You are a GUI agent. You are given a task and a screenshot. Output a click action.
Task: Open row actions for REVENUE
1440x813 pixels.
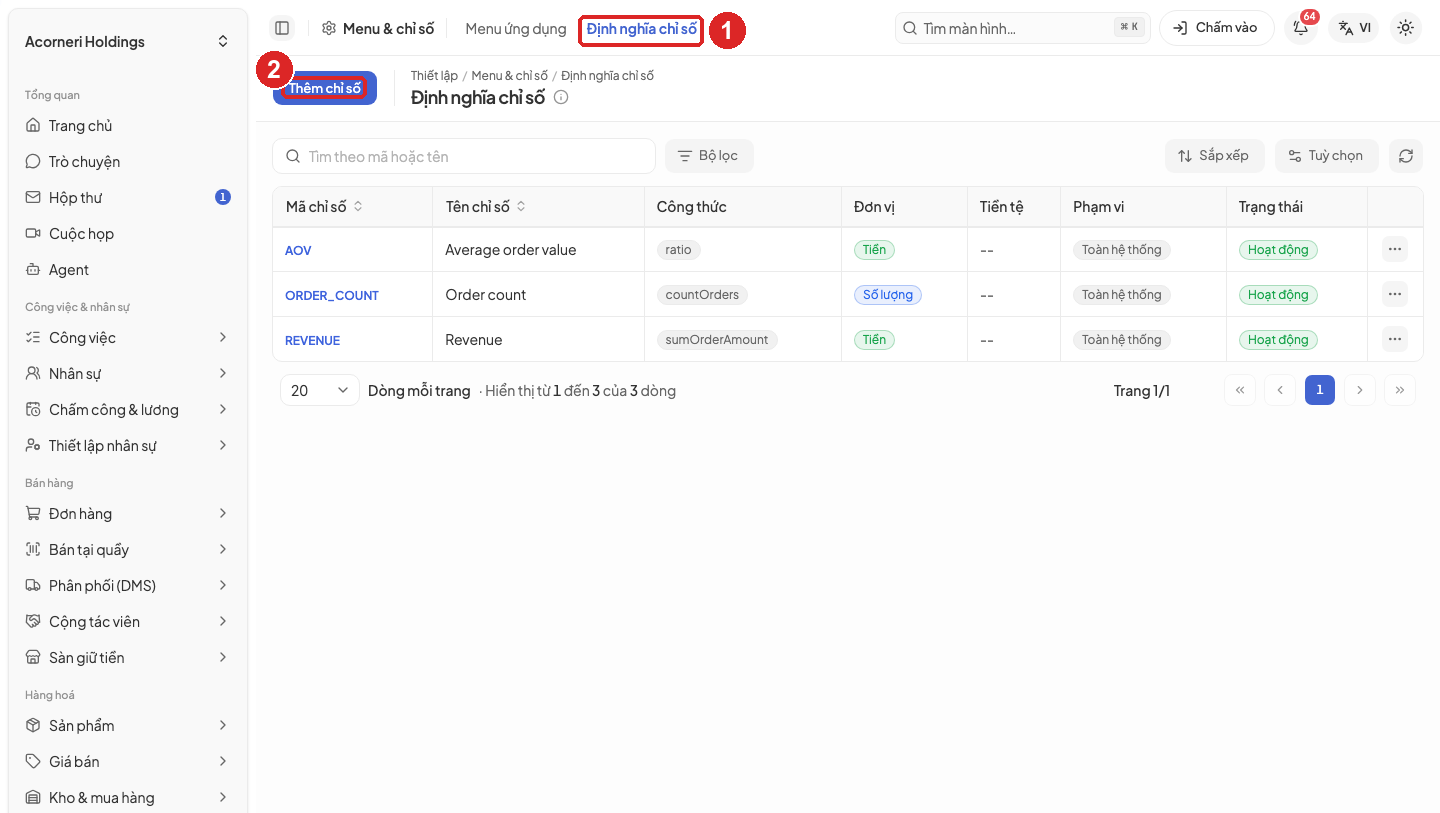[1395, 339]
